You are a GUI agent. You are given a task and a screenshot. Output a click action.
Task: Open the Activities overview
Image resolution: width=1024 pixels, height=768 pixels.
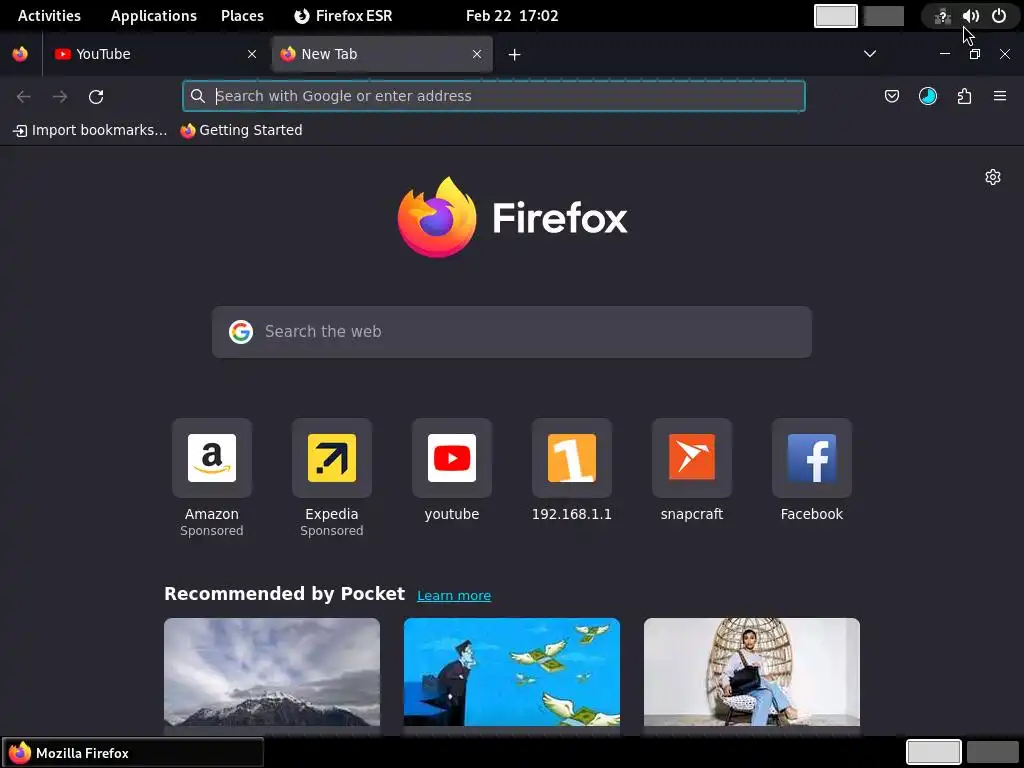[49, 16]
